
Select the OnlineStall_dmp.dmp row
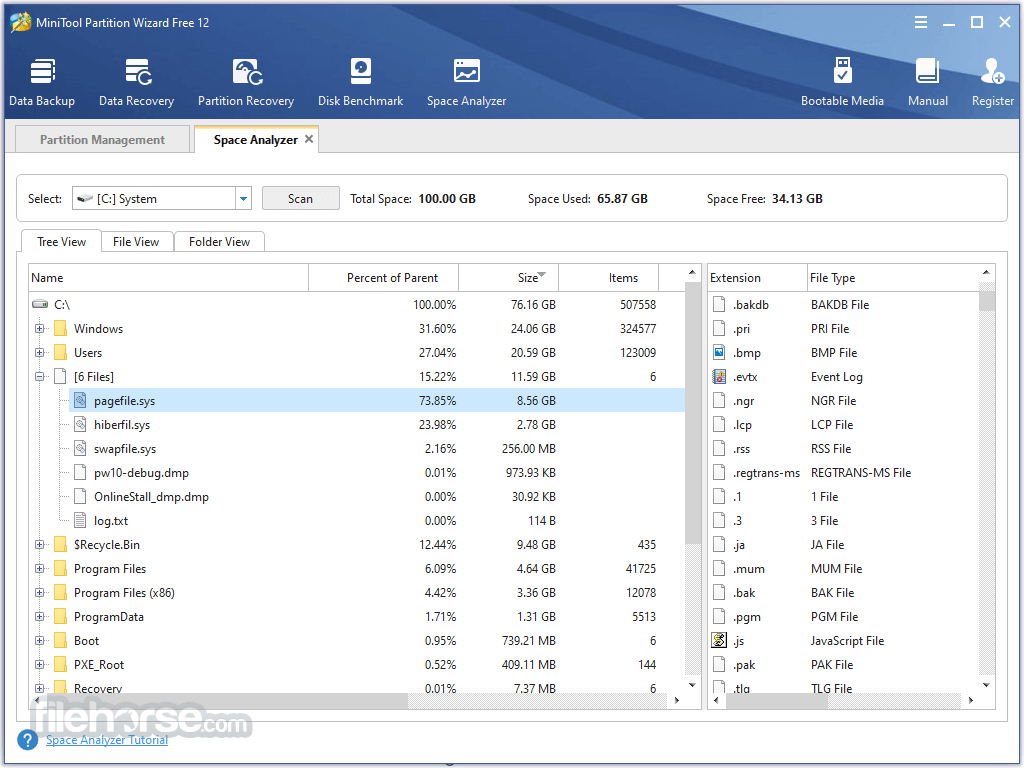tap(358, 497)
